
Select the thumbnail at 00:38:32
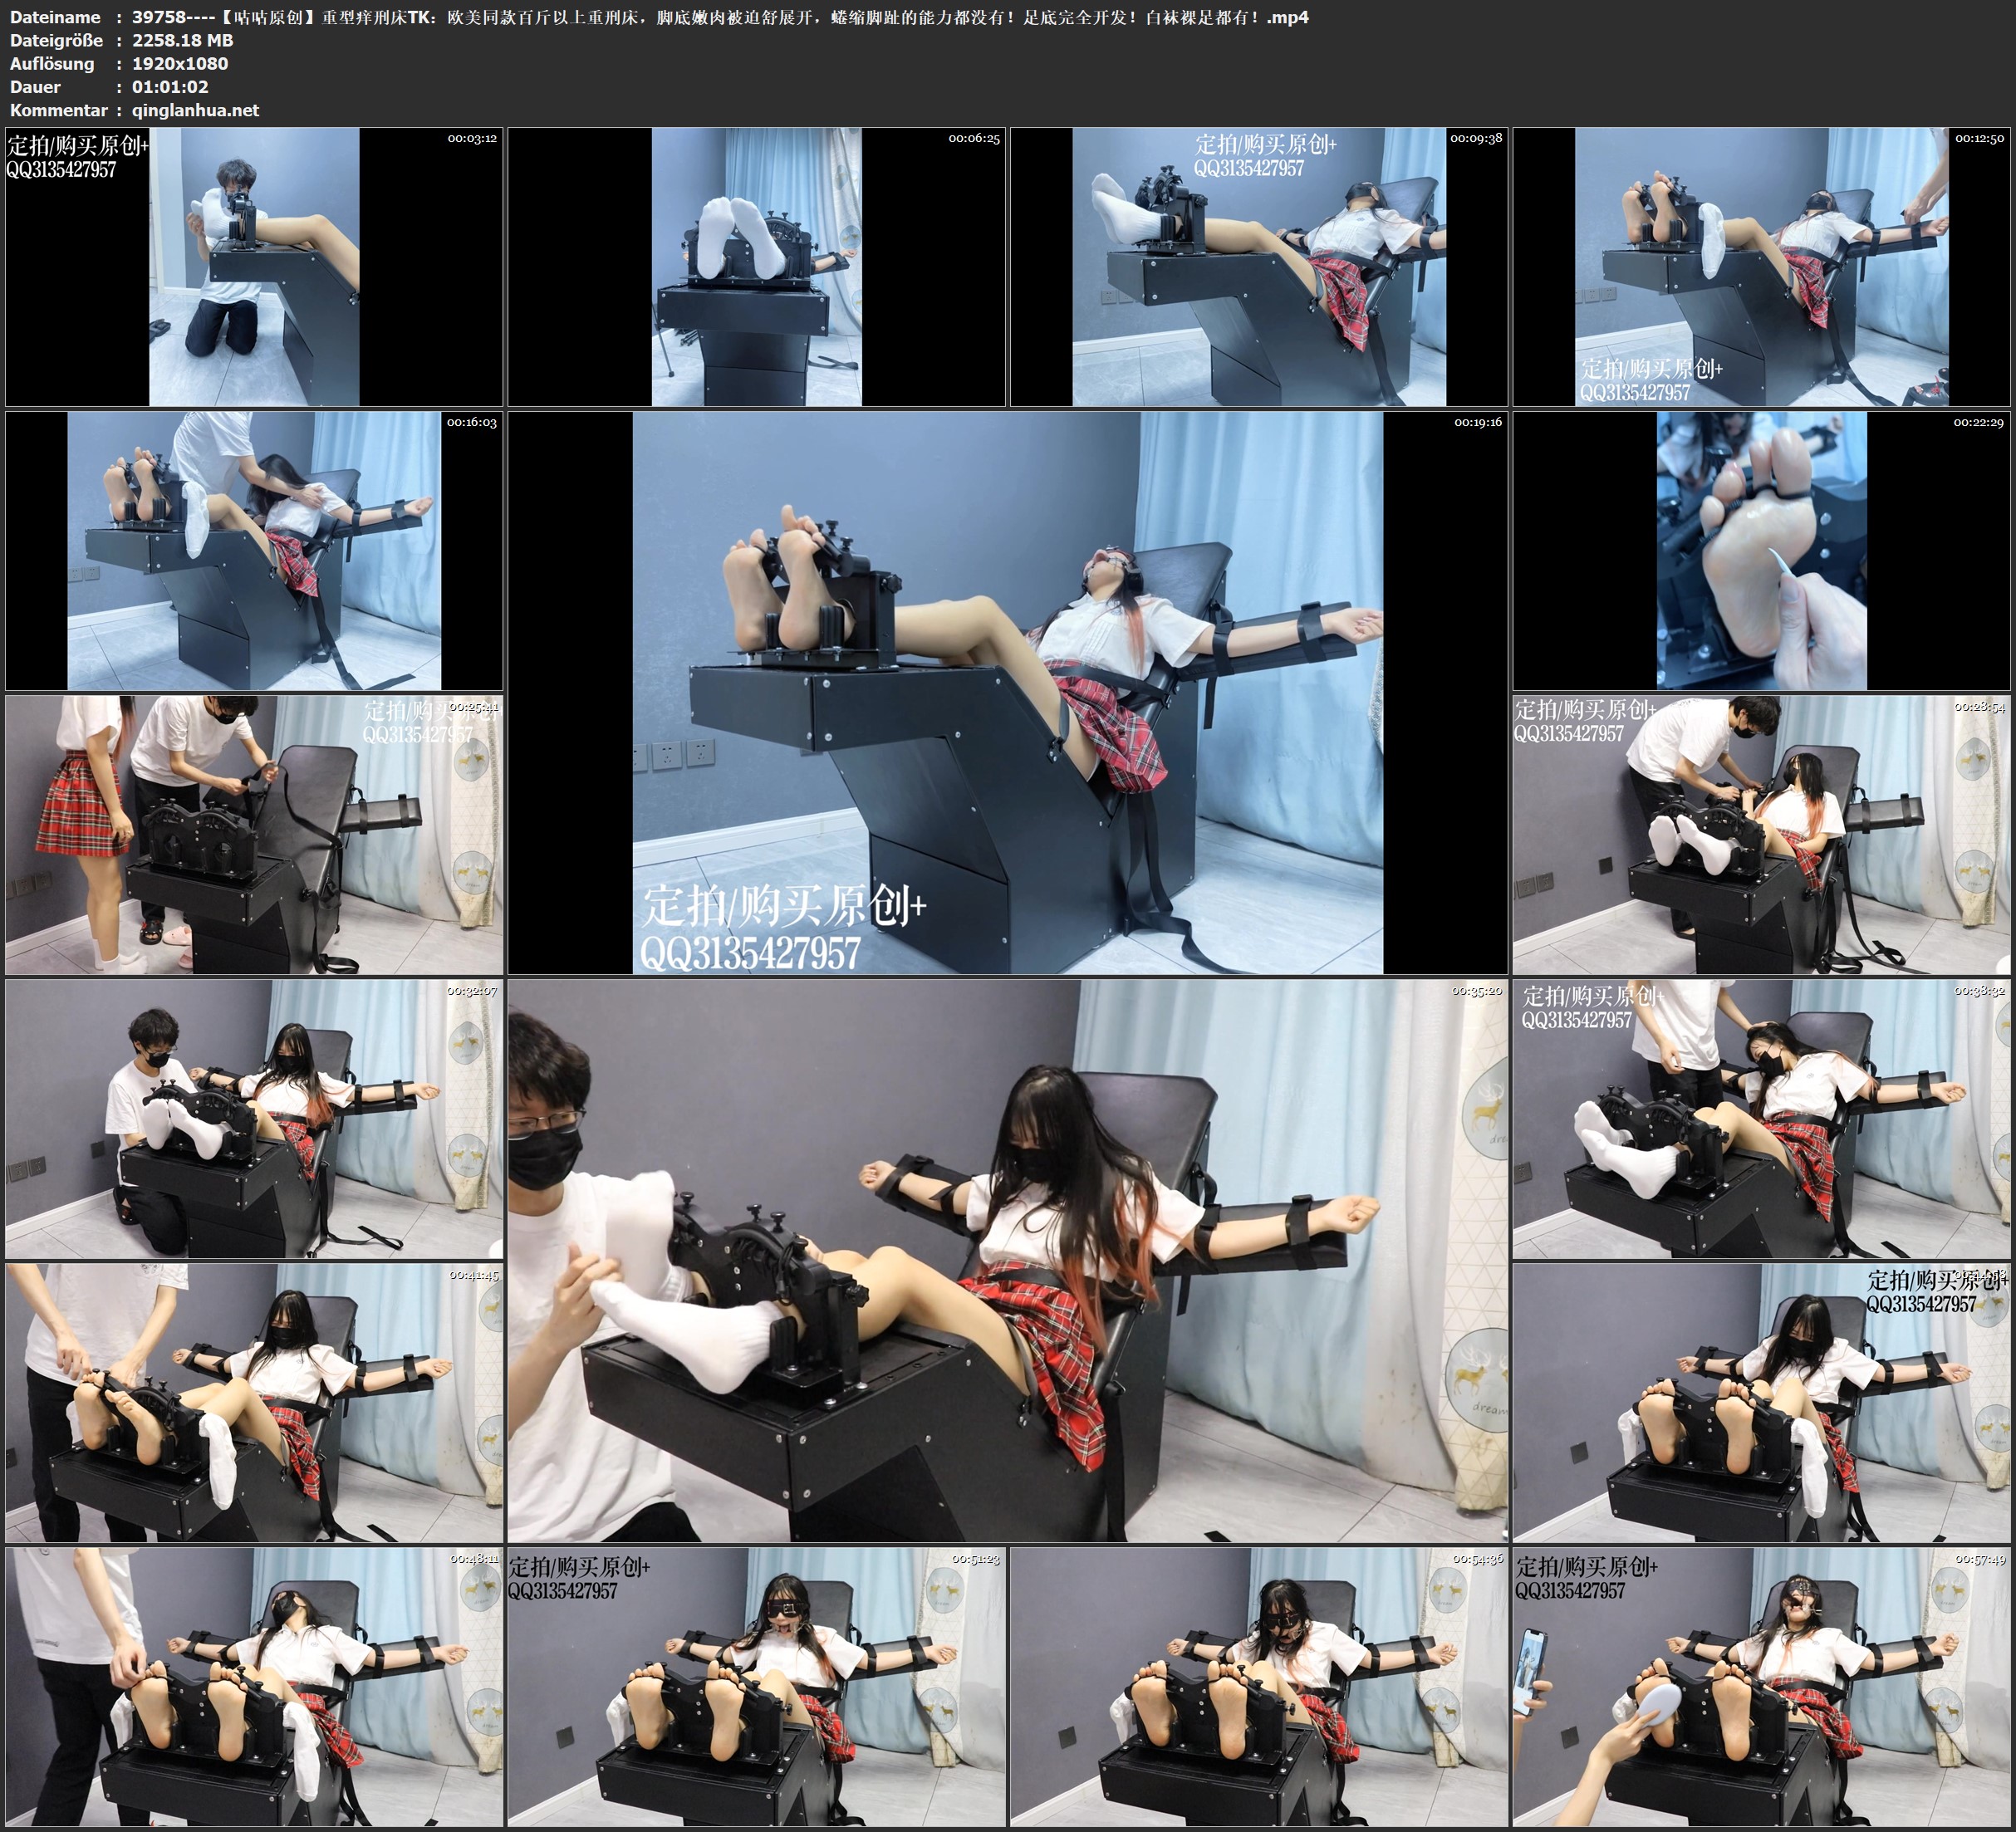point(1761,1119)
